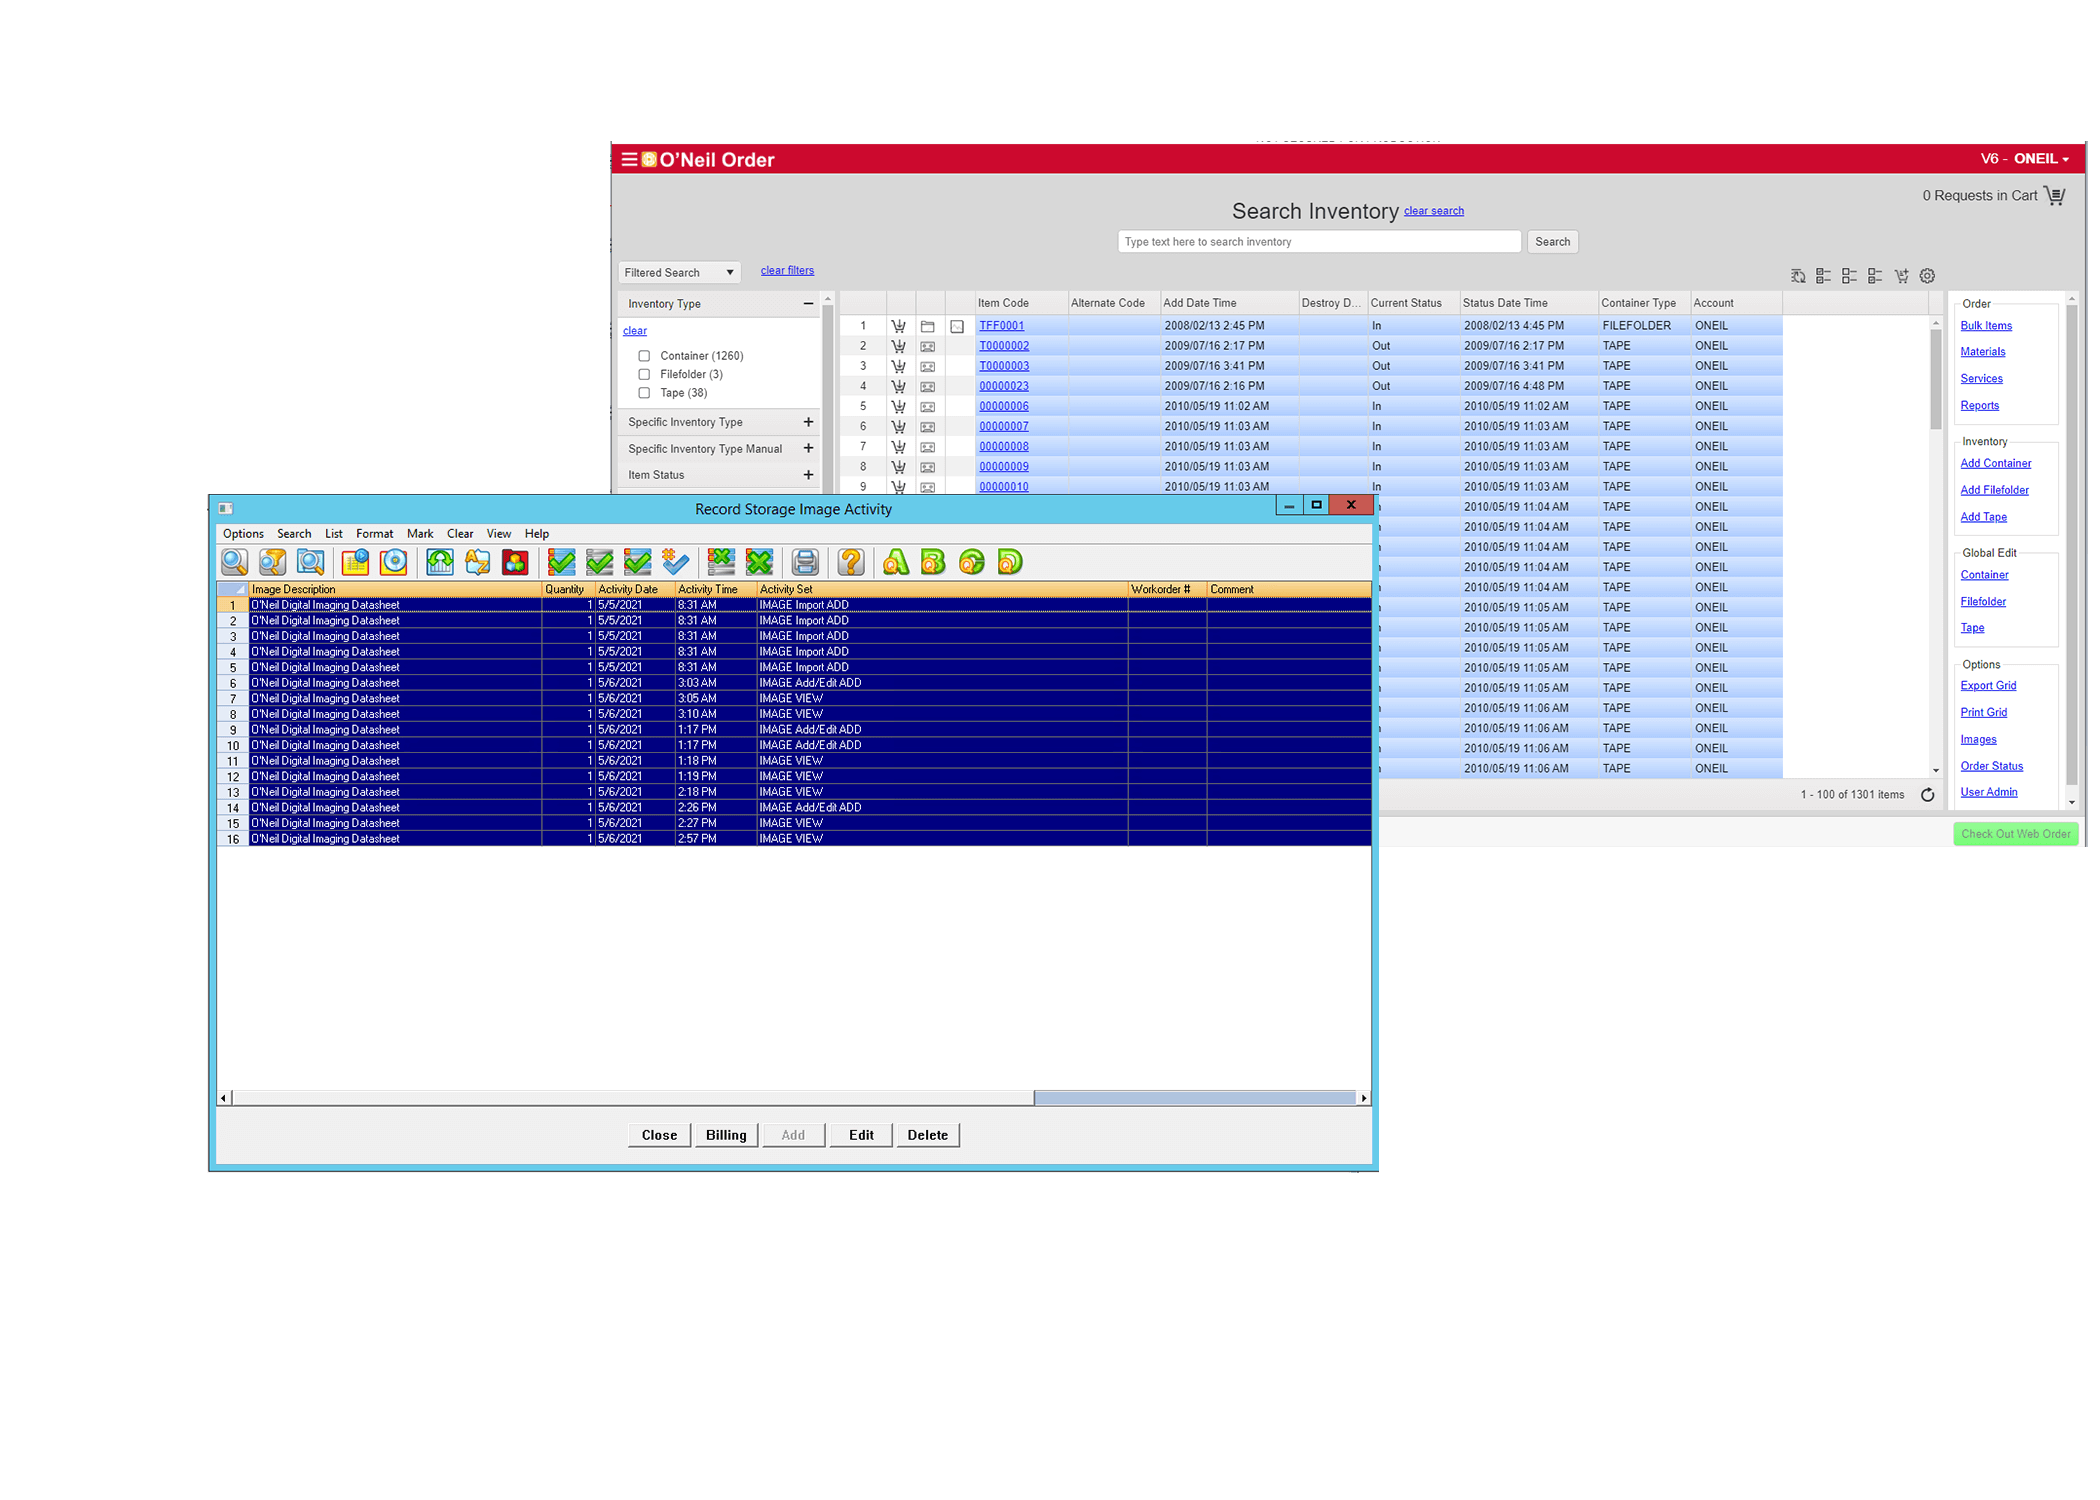The width and height of the screenshot is (2100, 1500).
Task: Open the List menu
Action: click(334, 534)
